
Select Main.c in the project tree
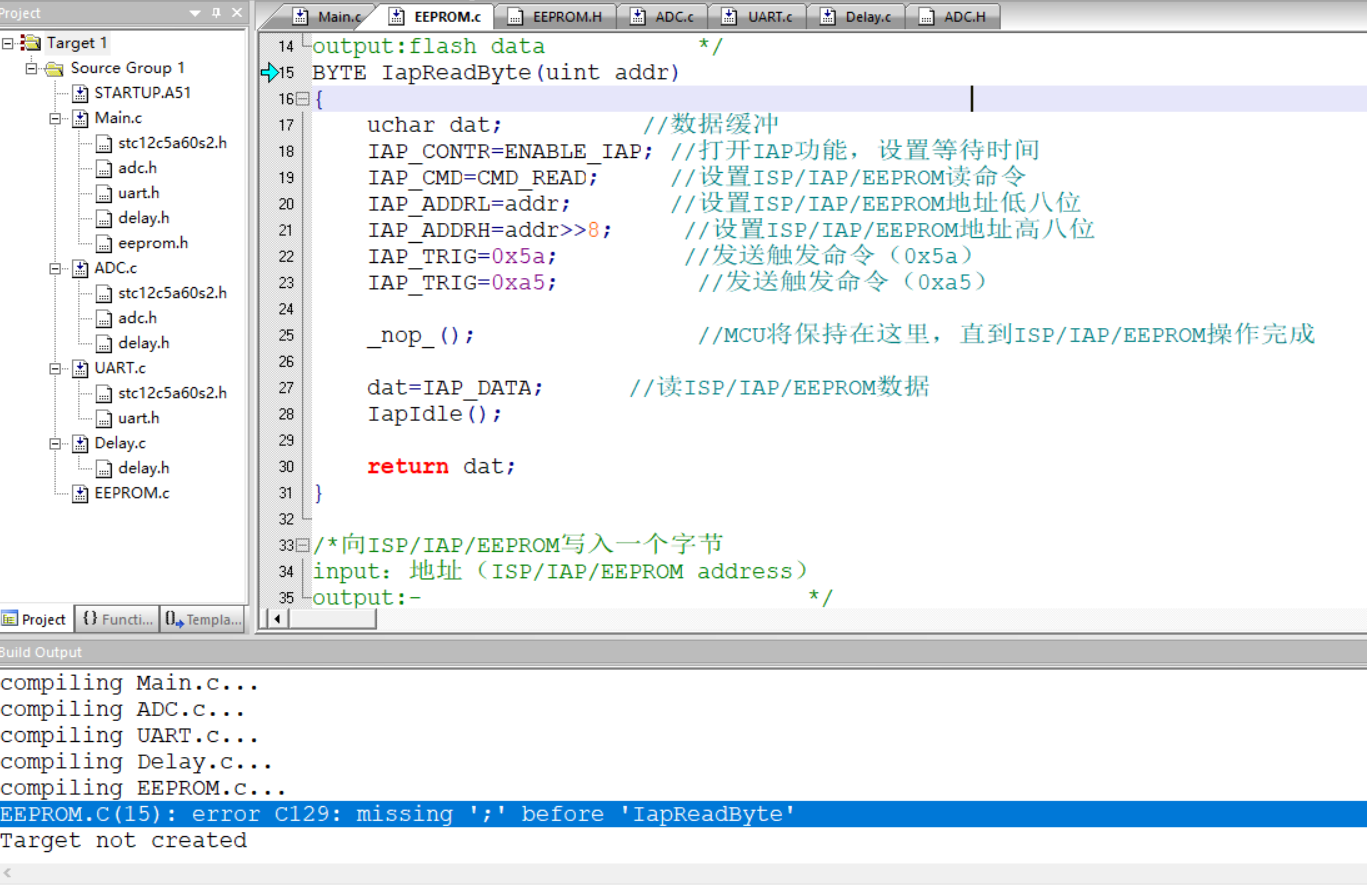coord(118,118)
